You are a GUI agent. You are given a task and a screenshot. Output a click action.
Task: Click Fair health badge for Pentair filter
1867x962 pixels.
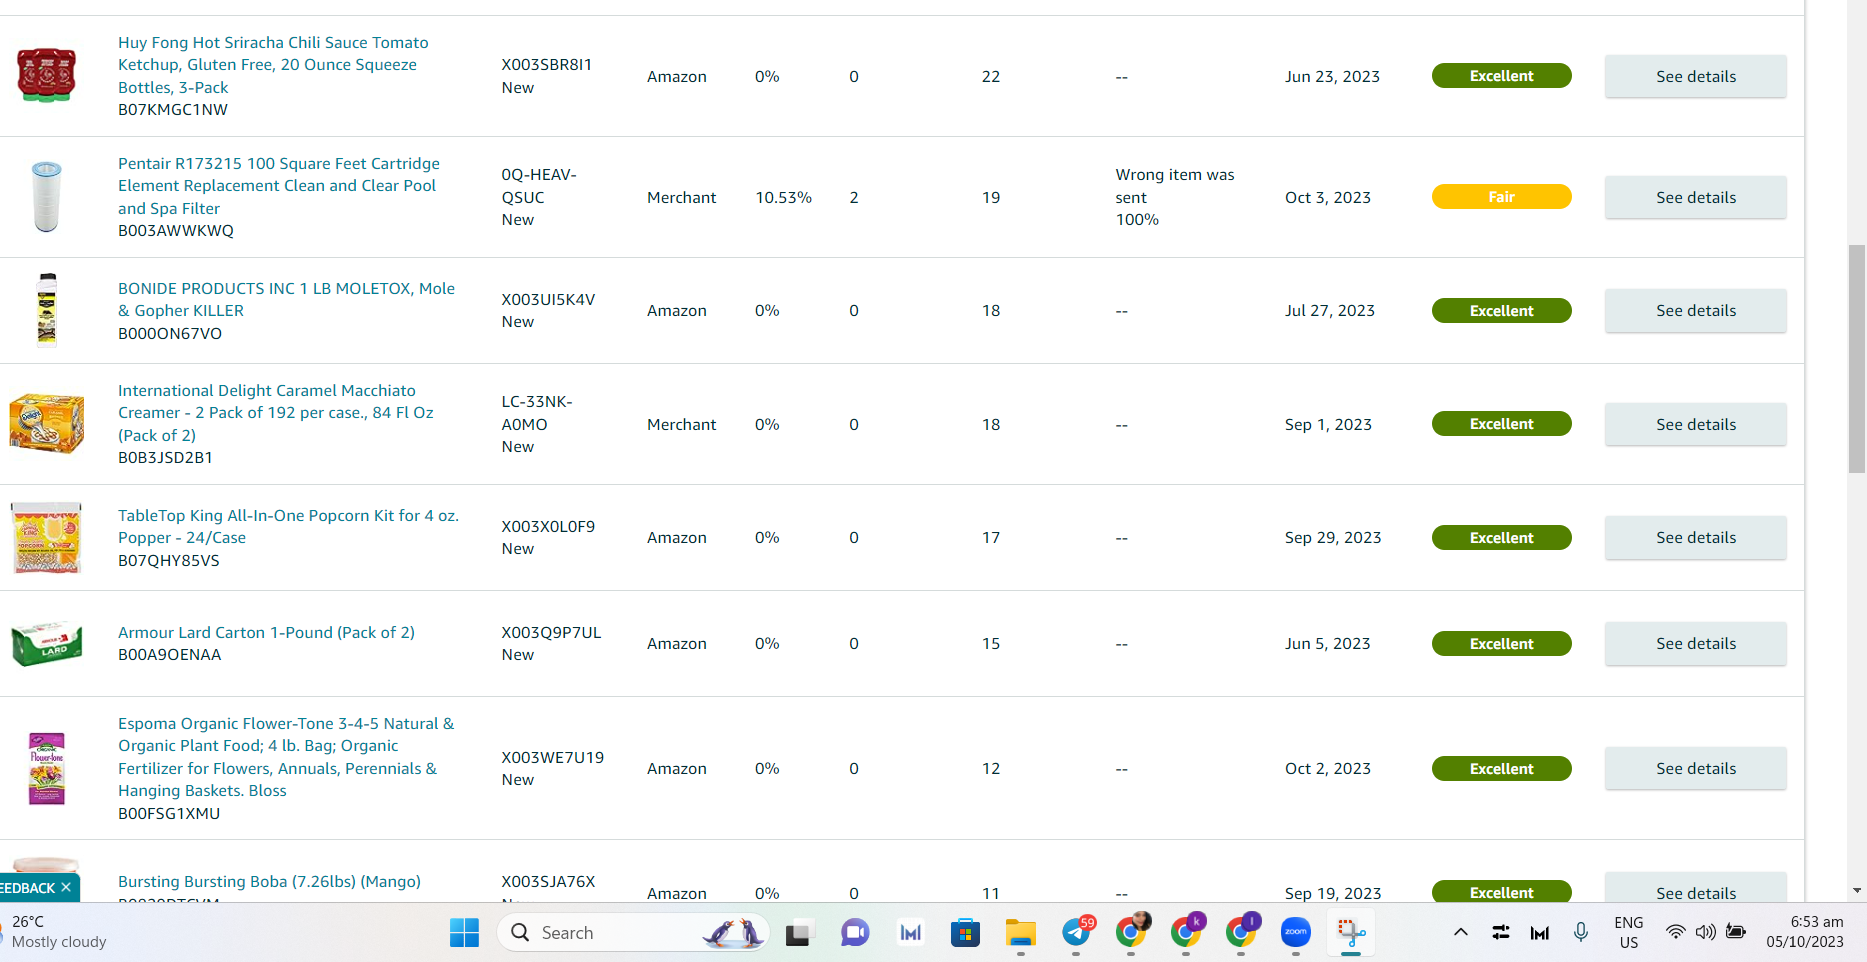1501,197
